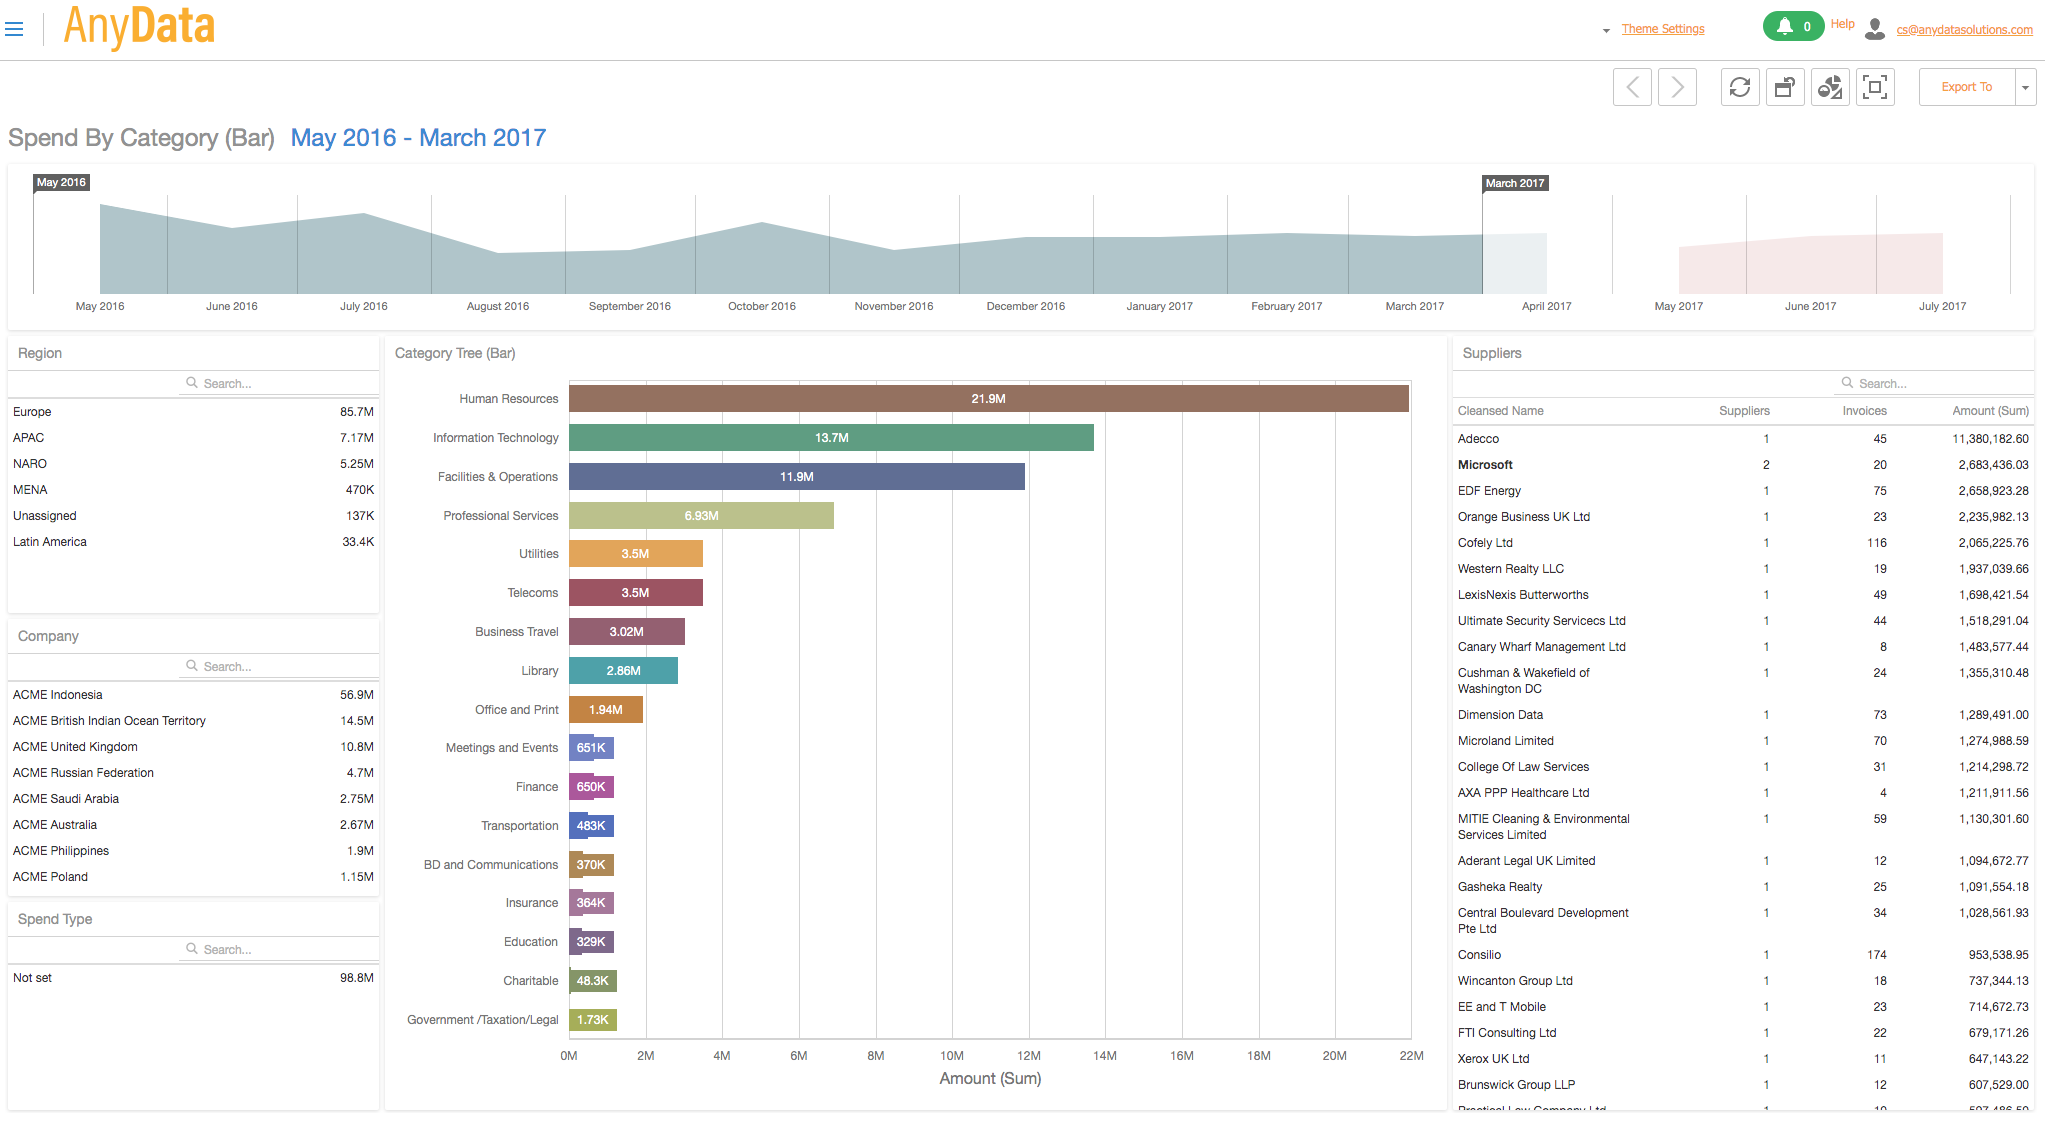Click the Suppliers search magnifier icon
The height and width of the screenshot is (1142, 2045).
pyautogui.click(x=1847, y=383)
